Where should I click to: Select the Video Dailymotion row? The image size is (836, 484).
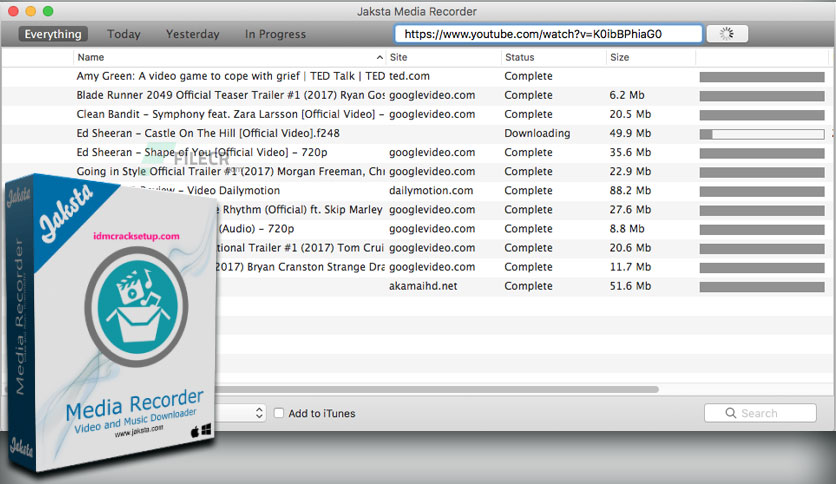click(x=416, y=191)
